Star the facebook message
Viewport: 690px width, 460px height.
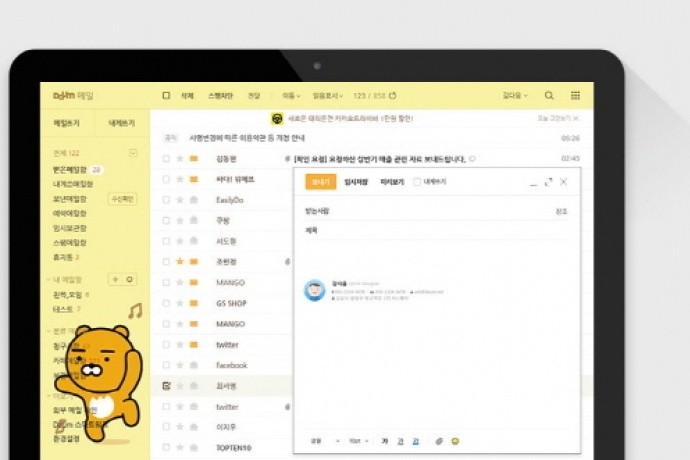pos(180,365)
